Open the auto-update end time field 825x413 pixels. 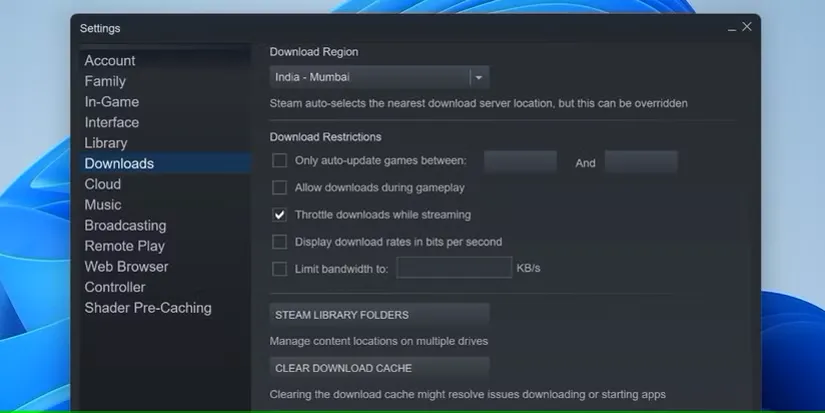click(x=641, y=162)
